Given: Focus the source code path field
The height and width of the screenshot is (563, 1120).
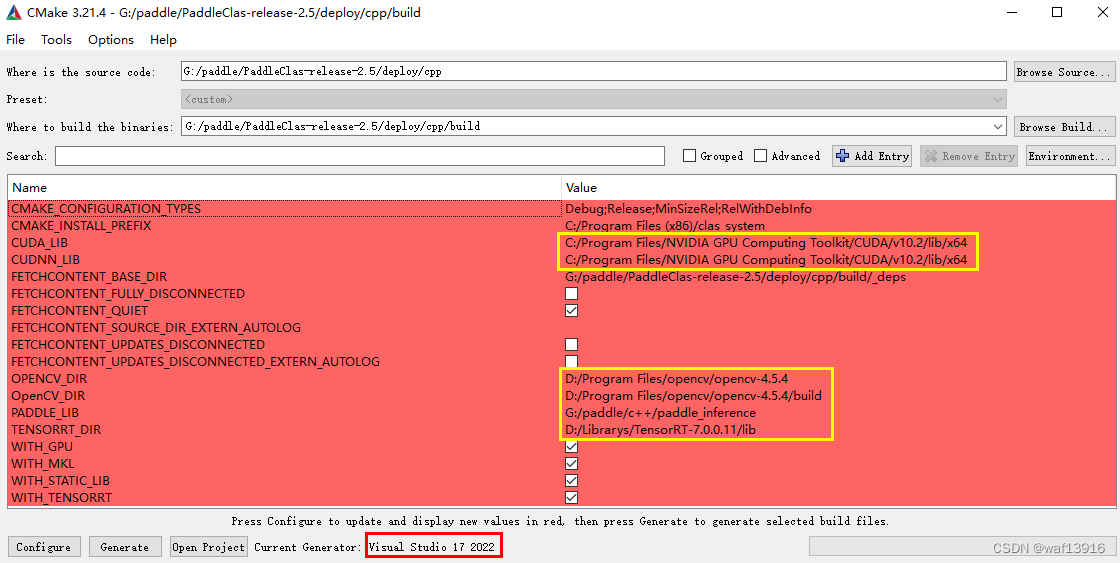Looking at the screenshot, I should (594, 71).
